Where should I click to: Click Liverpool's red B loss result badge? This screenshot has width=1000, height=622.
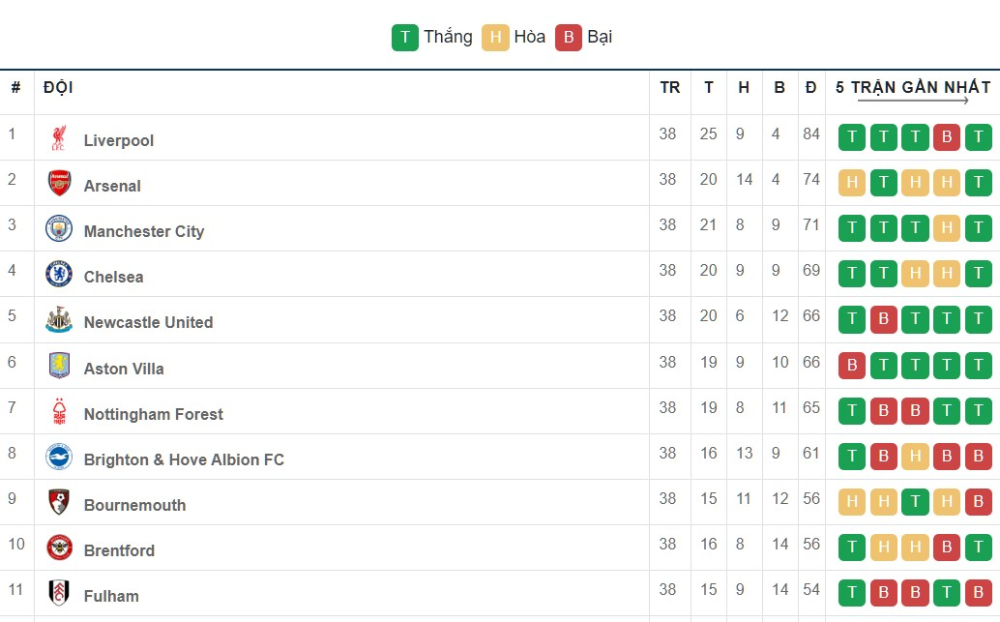946,137
